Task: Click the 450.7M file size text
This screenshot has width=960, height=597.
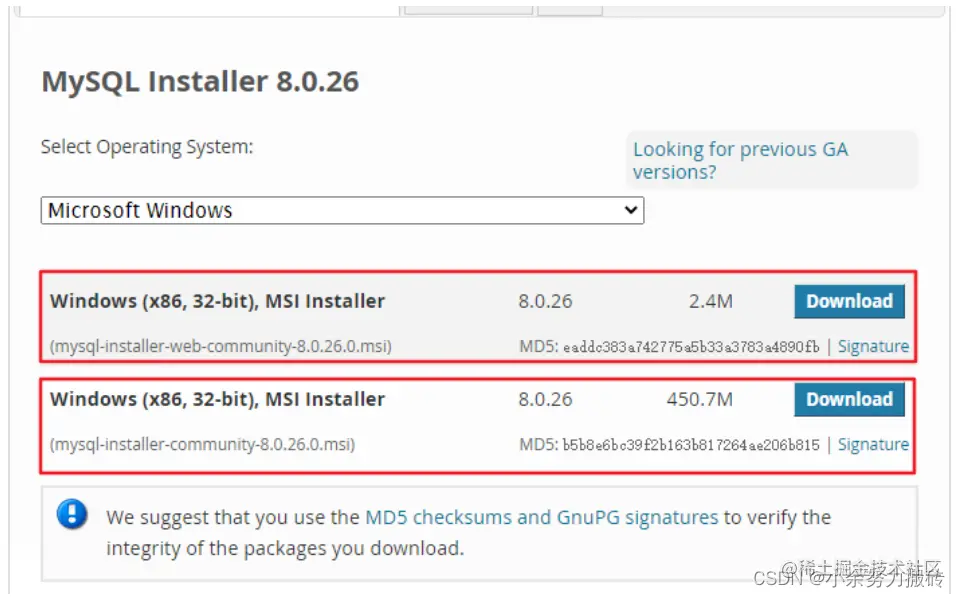Action: [x=700, y=399]
